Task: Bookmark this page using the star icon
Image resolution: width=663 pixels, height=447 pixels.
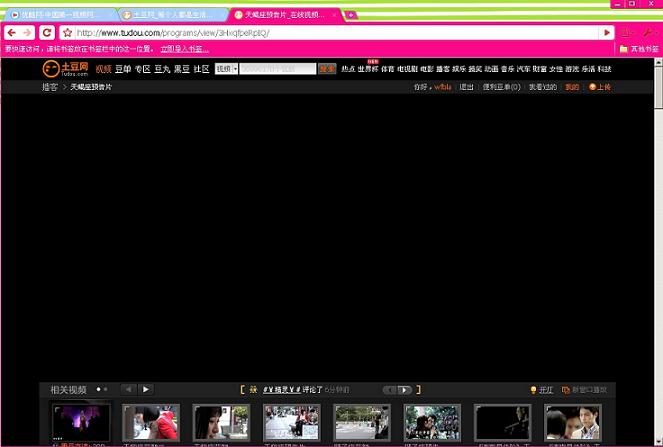Action: pos(67,33)
